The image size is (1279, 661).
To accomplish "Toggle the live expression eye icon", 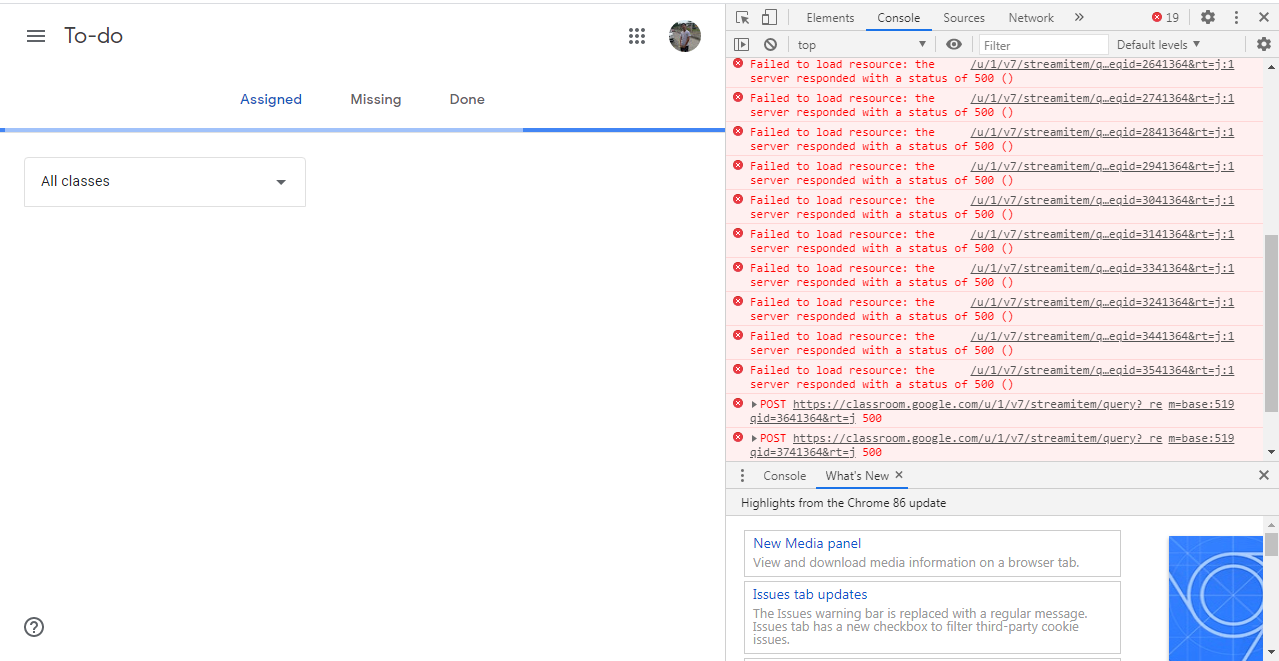I will click(954, 44).
